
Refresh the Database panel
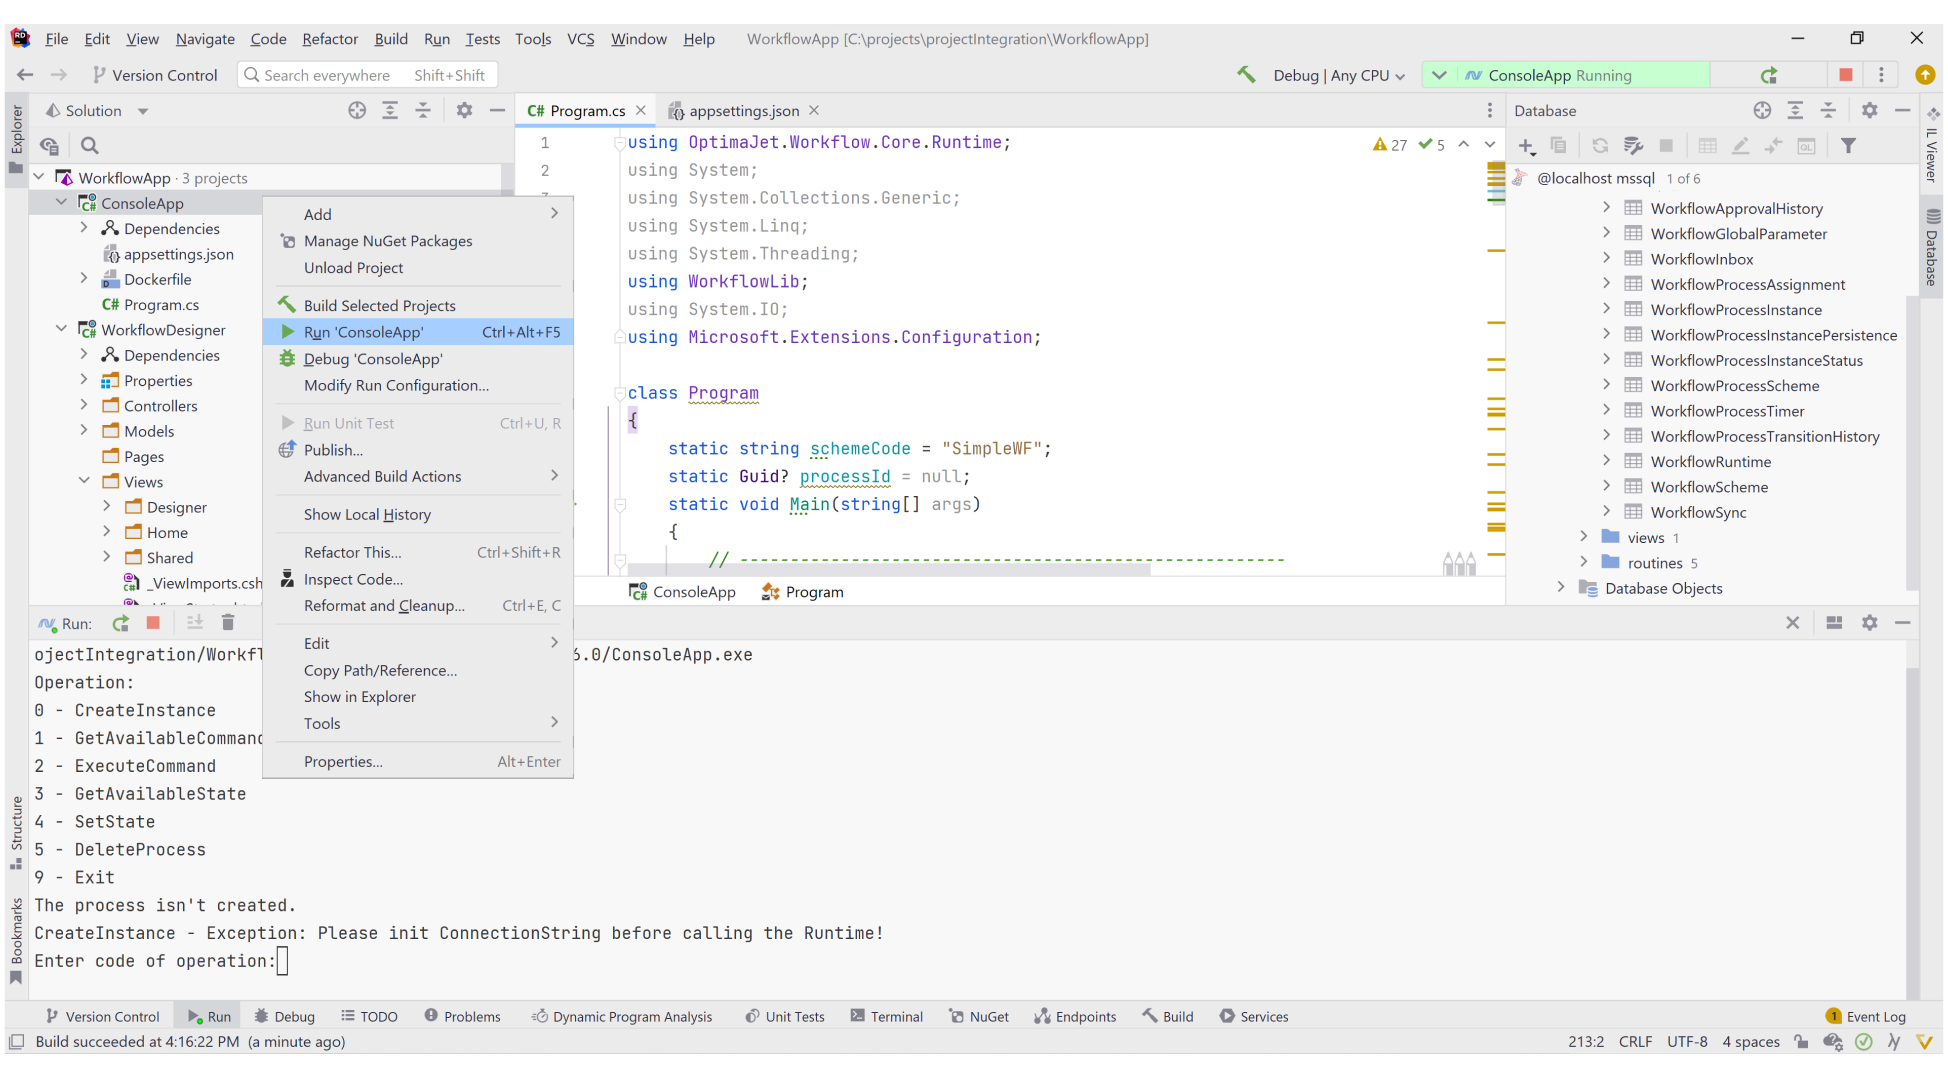pos(1600,146)
